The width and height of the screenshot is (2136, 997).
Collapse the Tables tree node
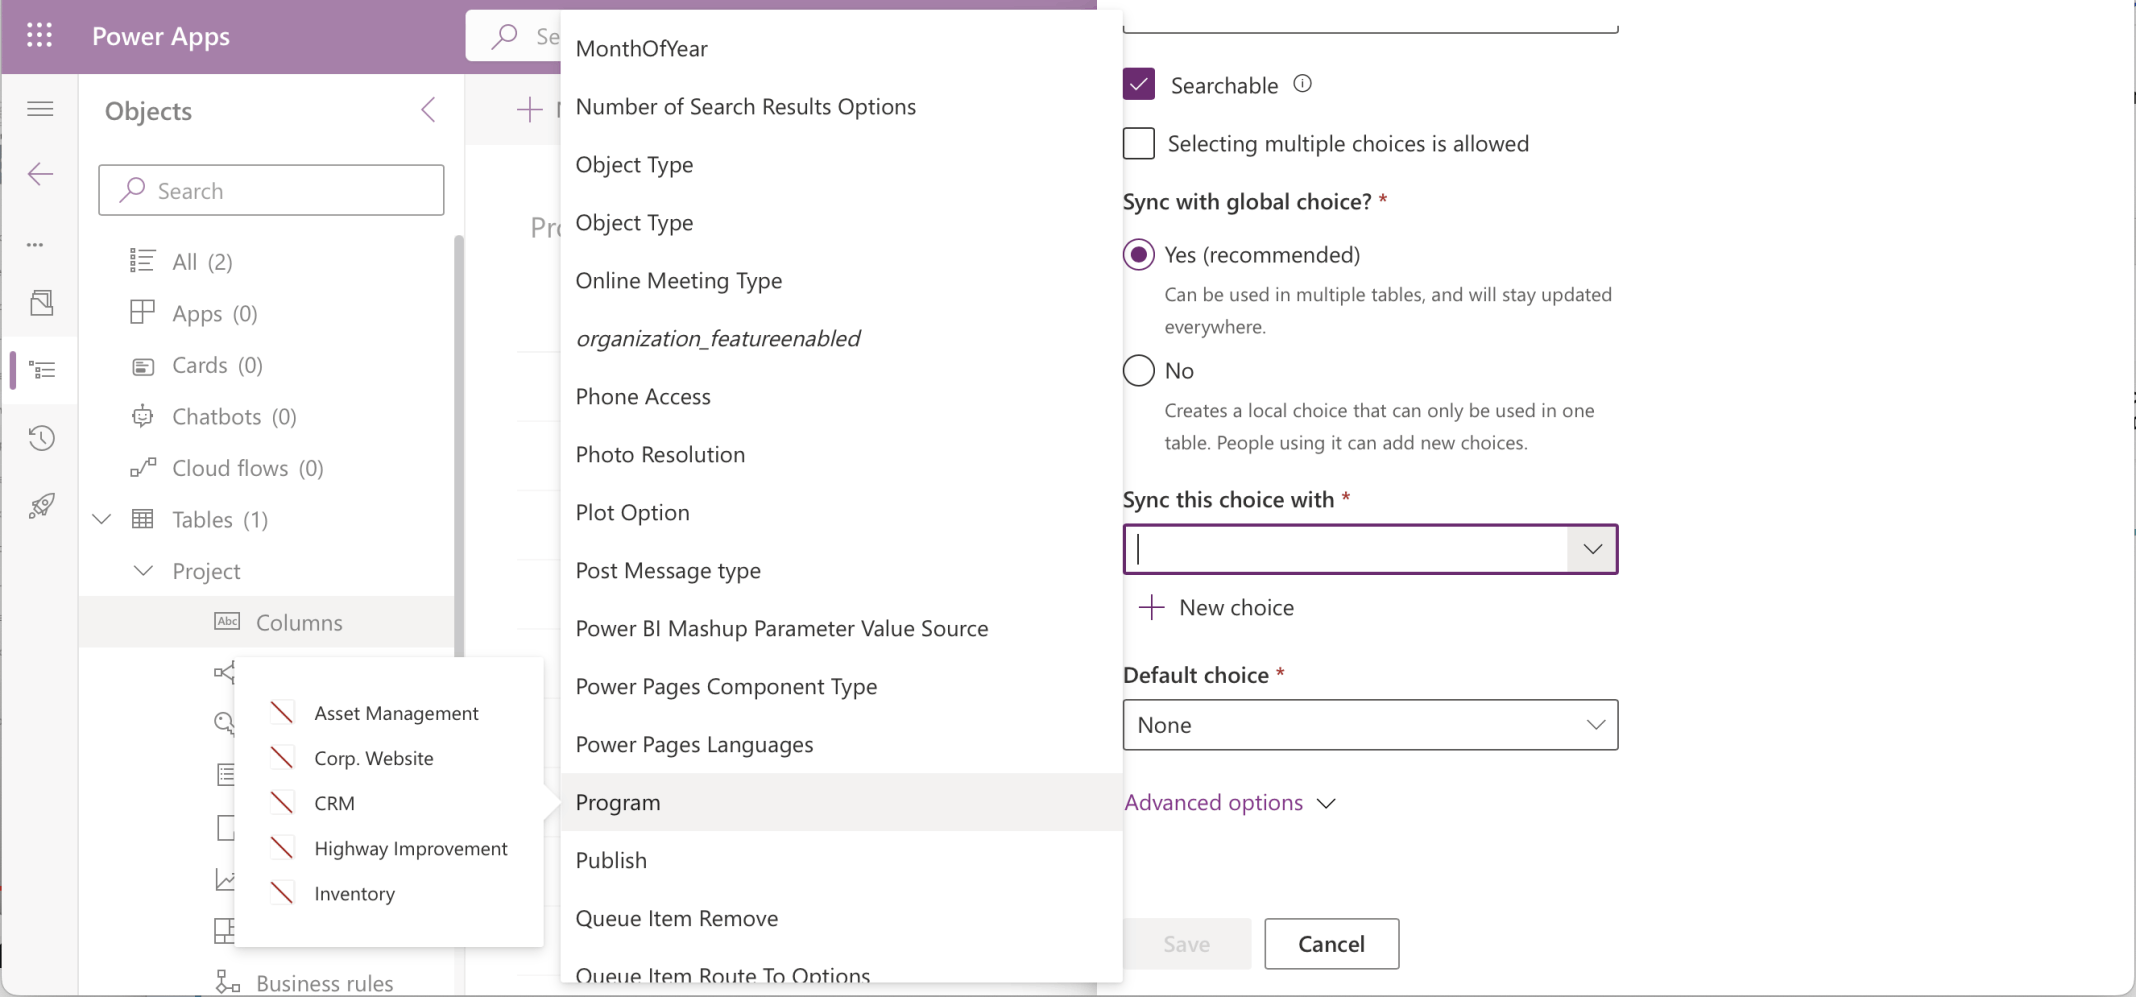(x=102, y=519)
